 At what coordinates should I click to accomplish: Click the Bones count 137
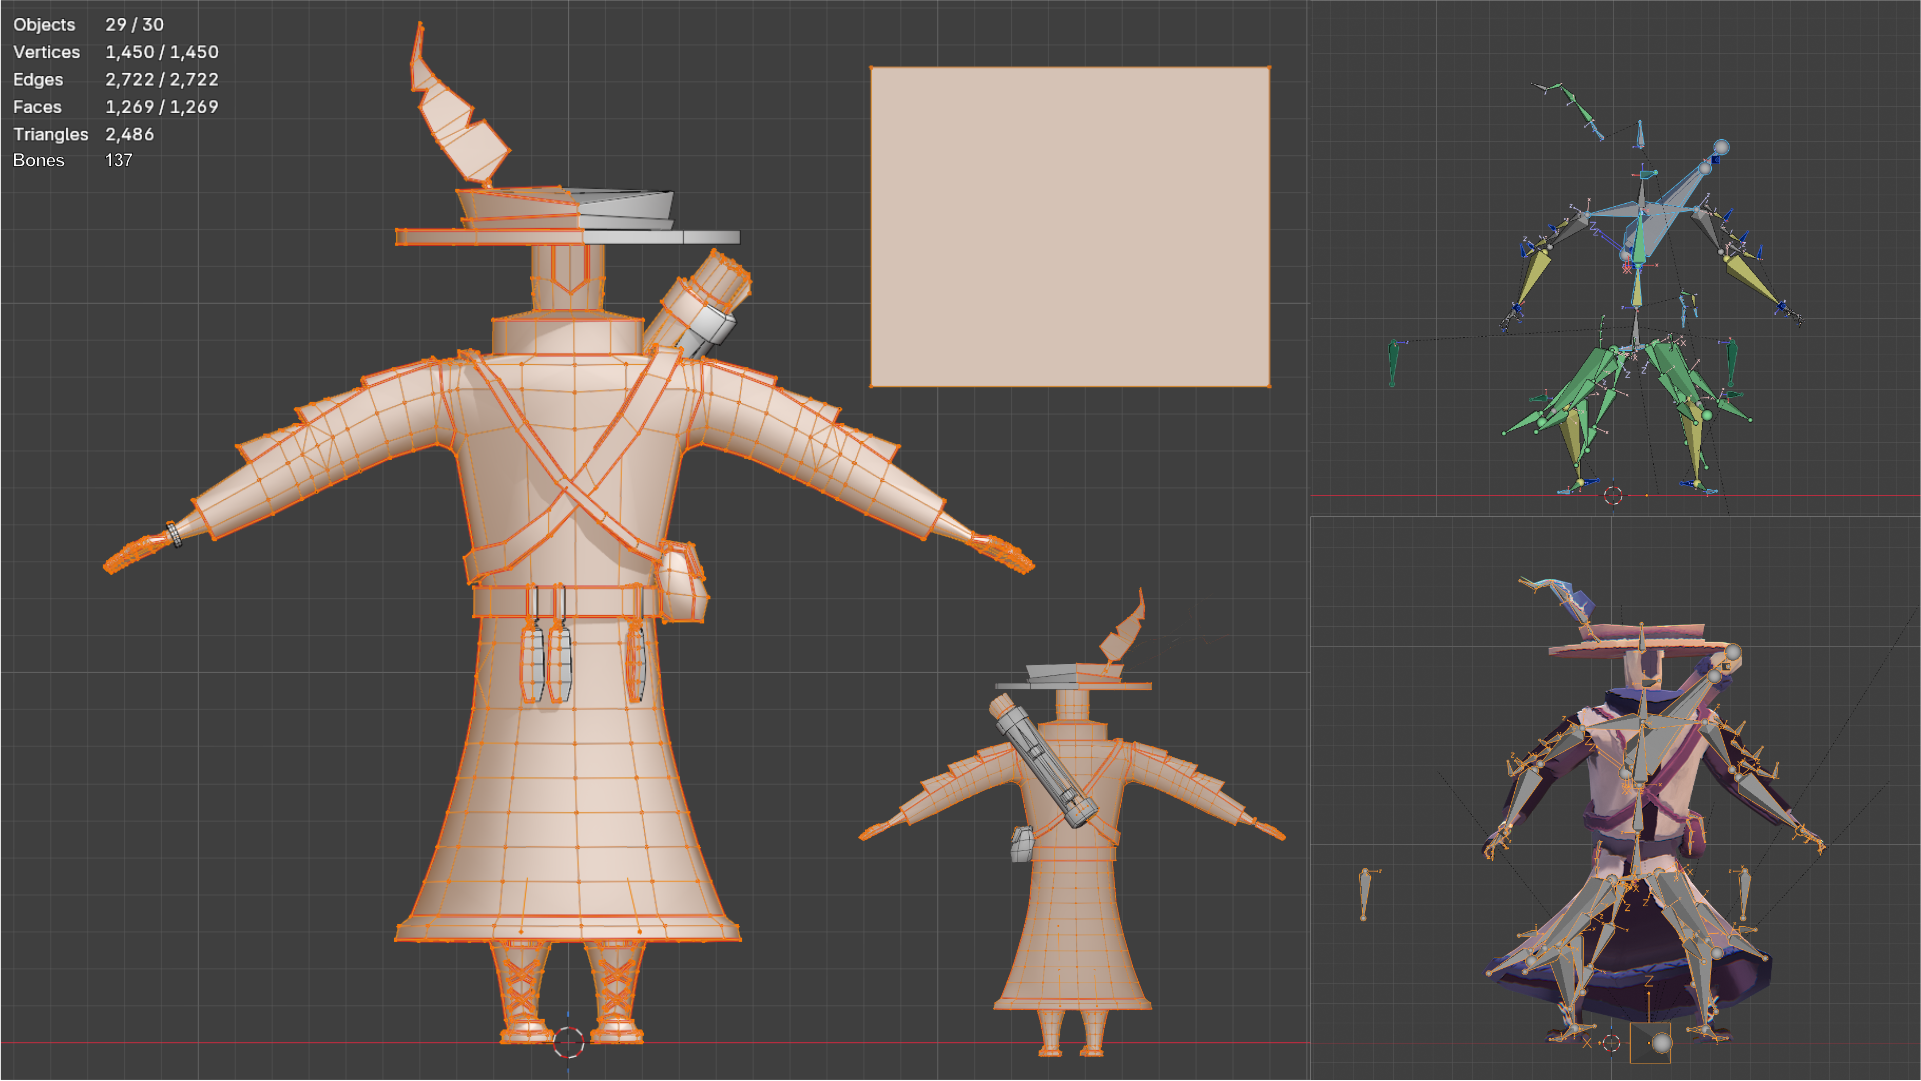click(x=118, y=160)
